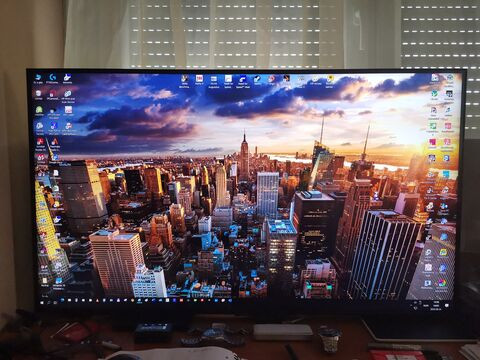The width and height of the screenshot is (480, 360).
Task: Open the Action Center notifications icon
Action: 447,305
